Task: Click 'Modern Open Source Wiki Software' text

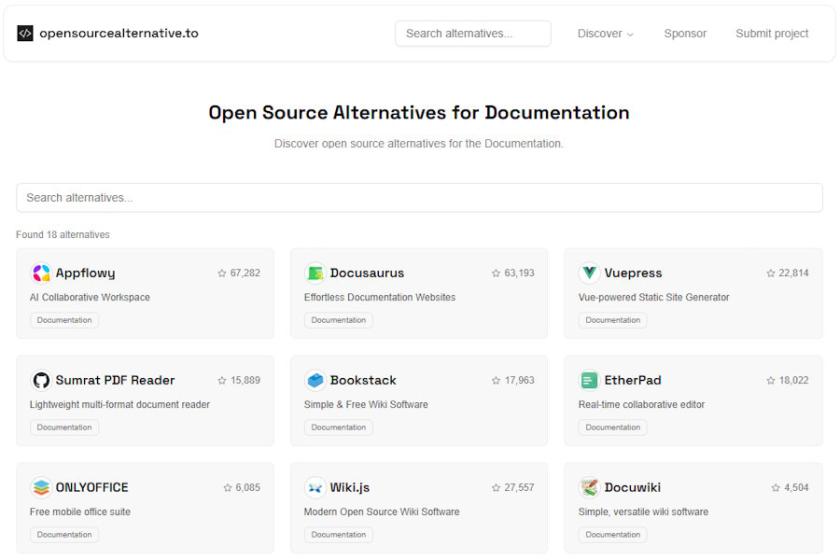Action: point(382,511)
